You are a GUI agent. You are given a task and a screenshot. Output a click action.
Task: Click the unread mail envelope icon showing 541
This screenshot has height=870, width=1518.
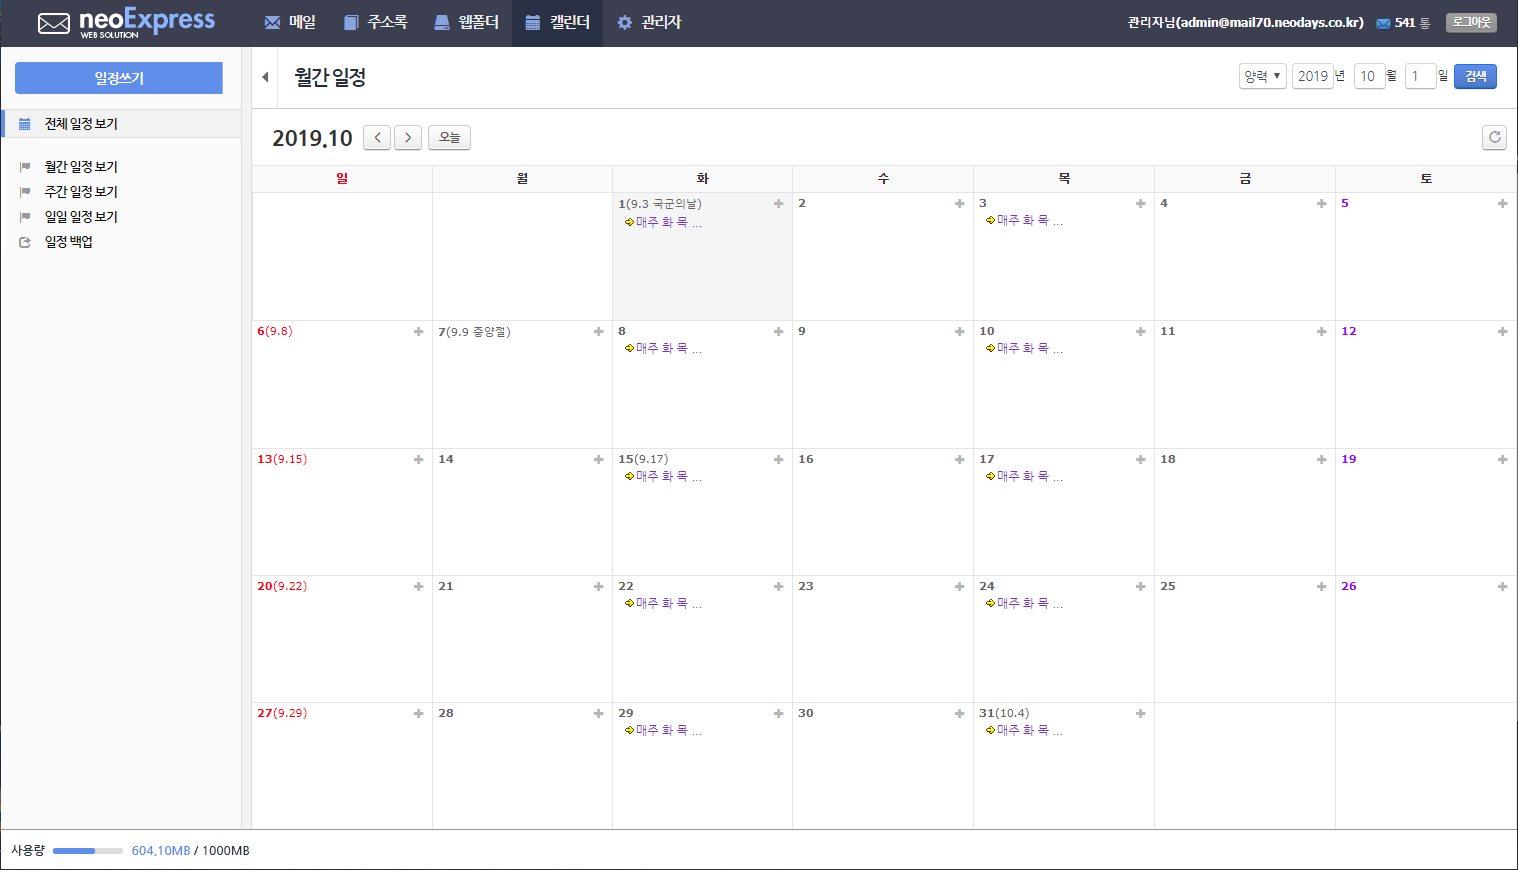[1383, 23]
